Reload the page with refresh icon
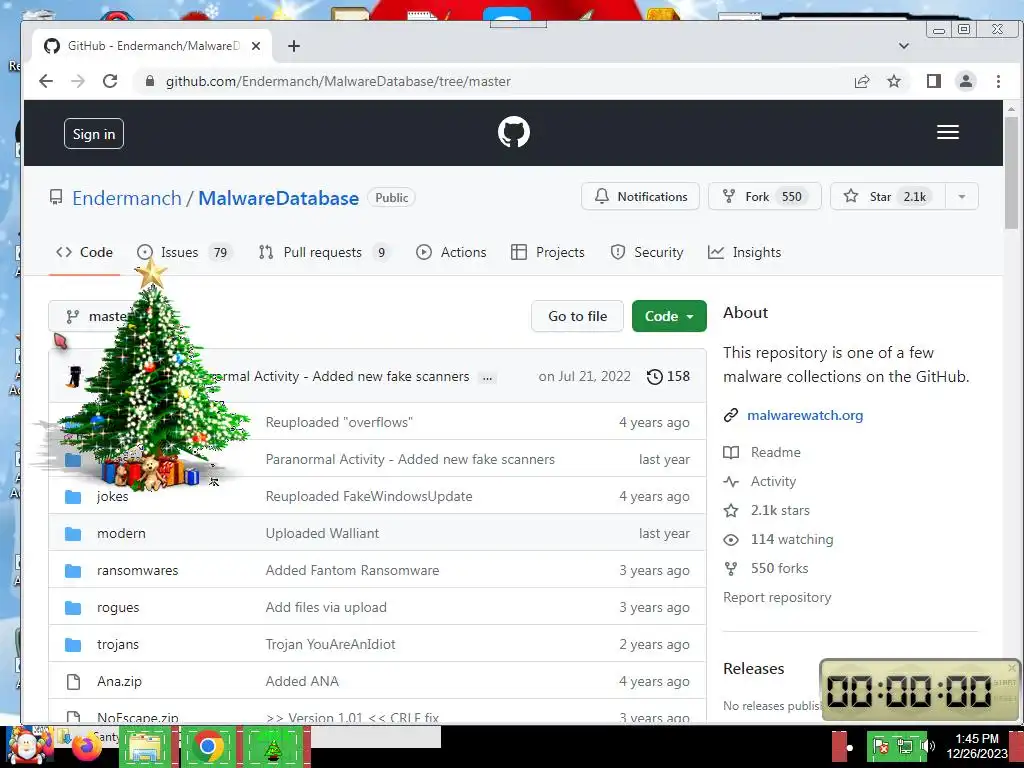 click(x=110, y=81)
